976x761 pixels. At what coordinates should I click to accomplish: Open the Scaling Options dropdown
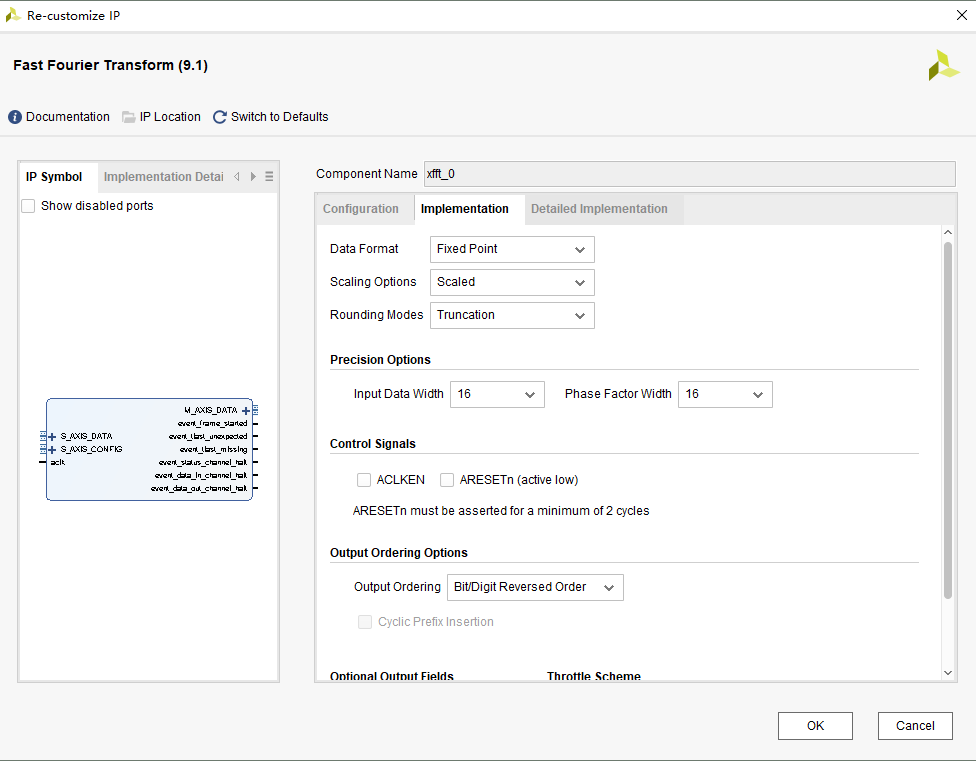pos(512,282)
